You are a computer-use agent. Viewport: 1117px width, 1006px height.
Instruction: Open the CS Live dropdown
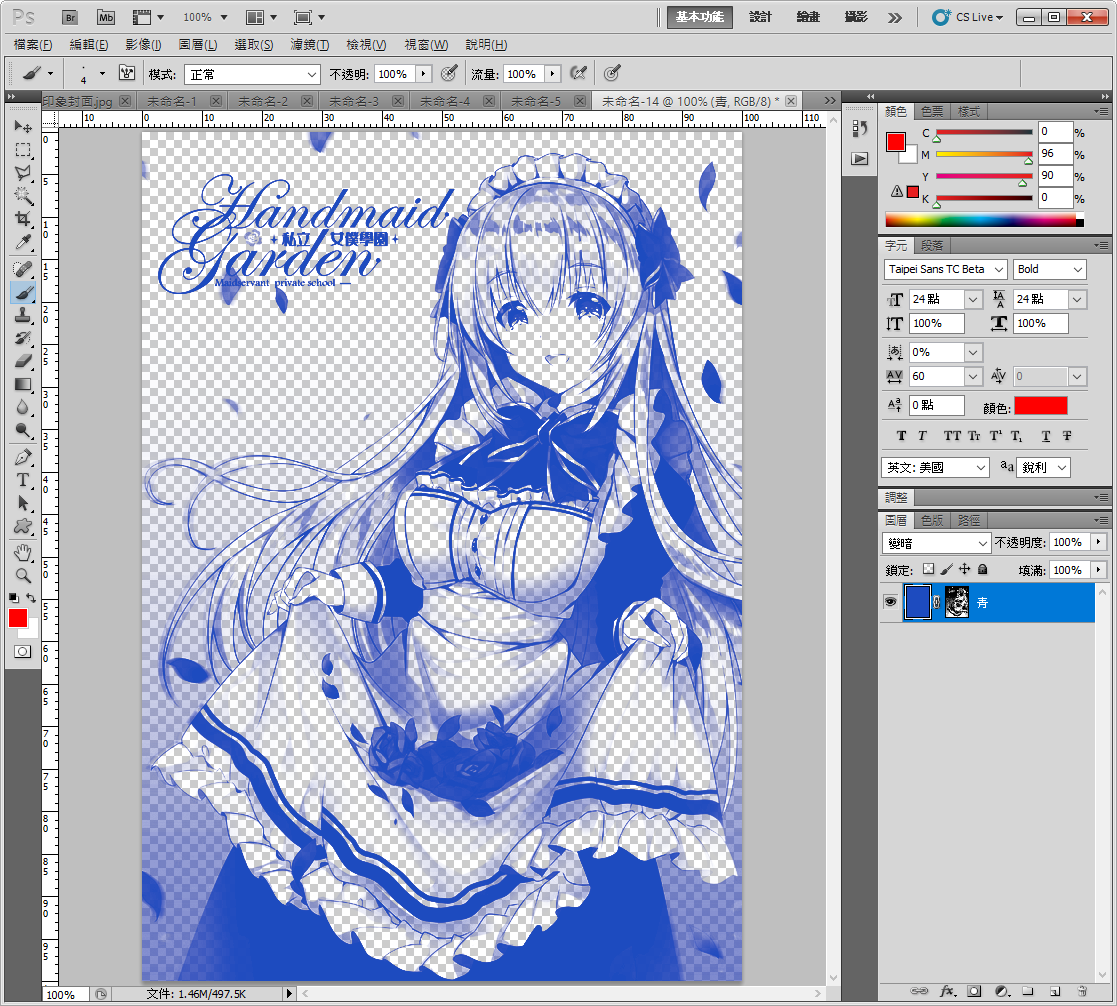point(967,17)
